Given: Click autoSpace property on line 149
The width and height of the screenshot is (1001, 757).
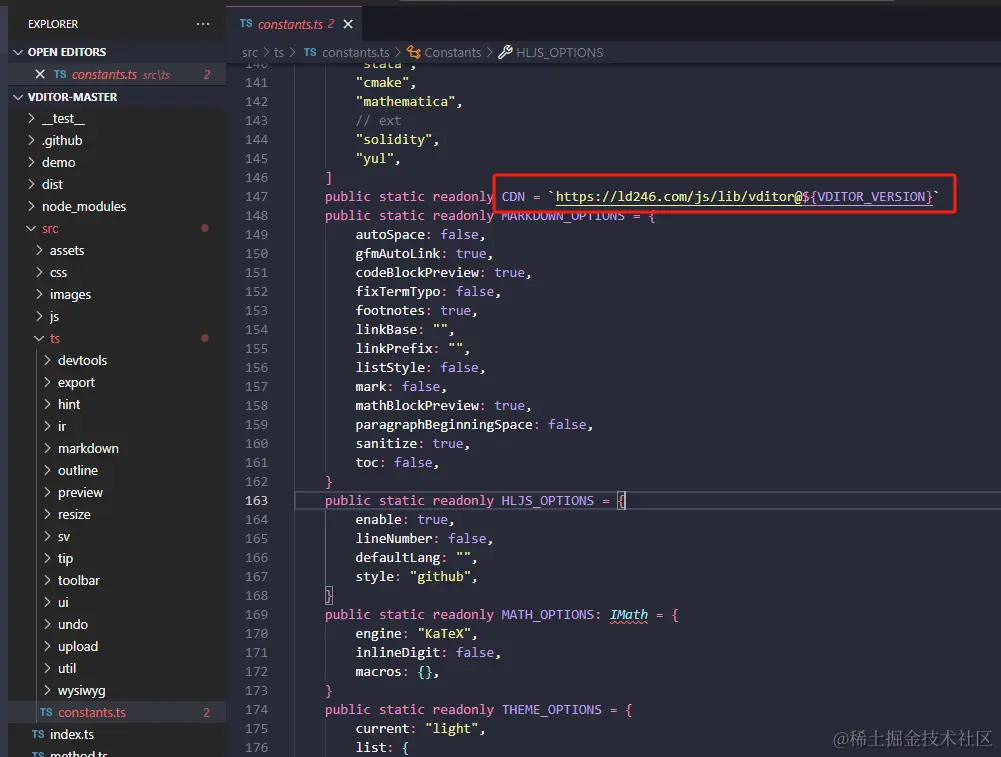Looking at the screenshot, I should coord(390,234).
